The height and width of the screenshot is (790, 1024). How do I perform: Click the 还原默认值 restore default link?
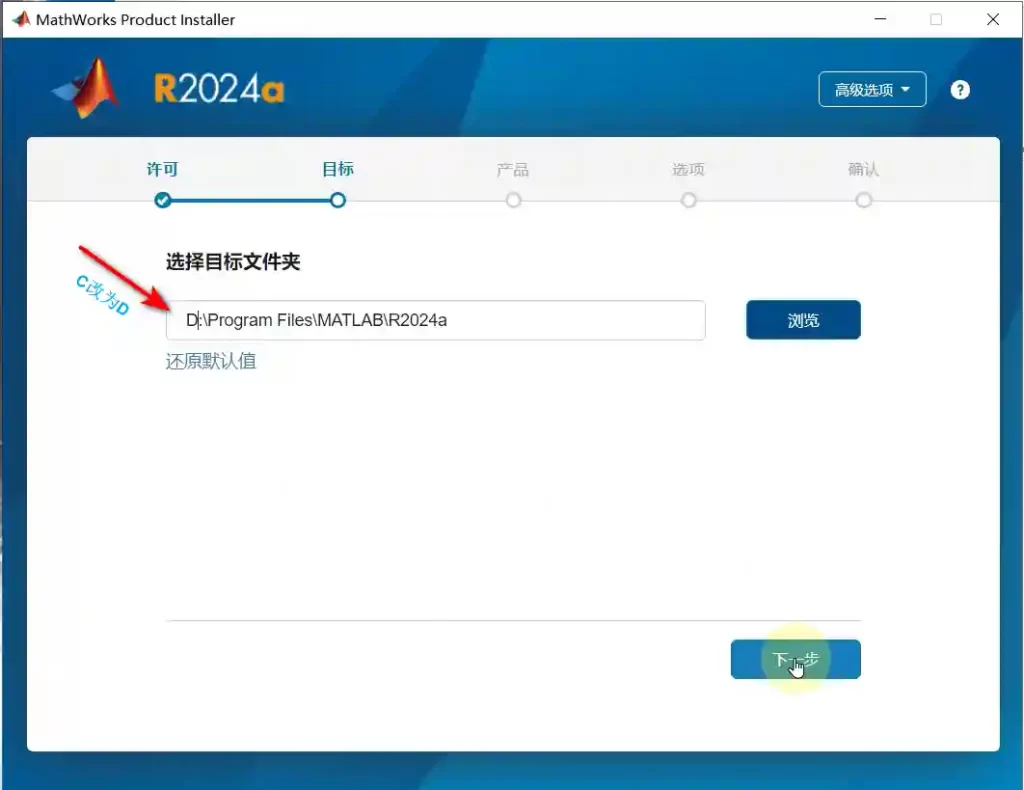pos(211,361)
